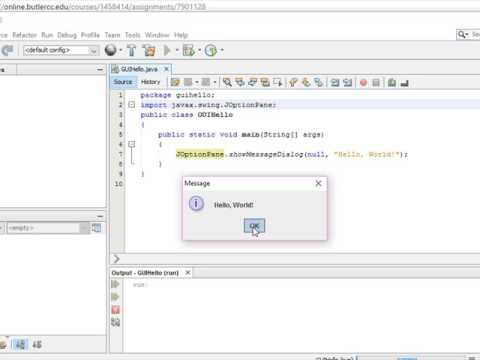Click the globe browser icon
Screen dimensions: 480x360
(x=111, y=50)
